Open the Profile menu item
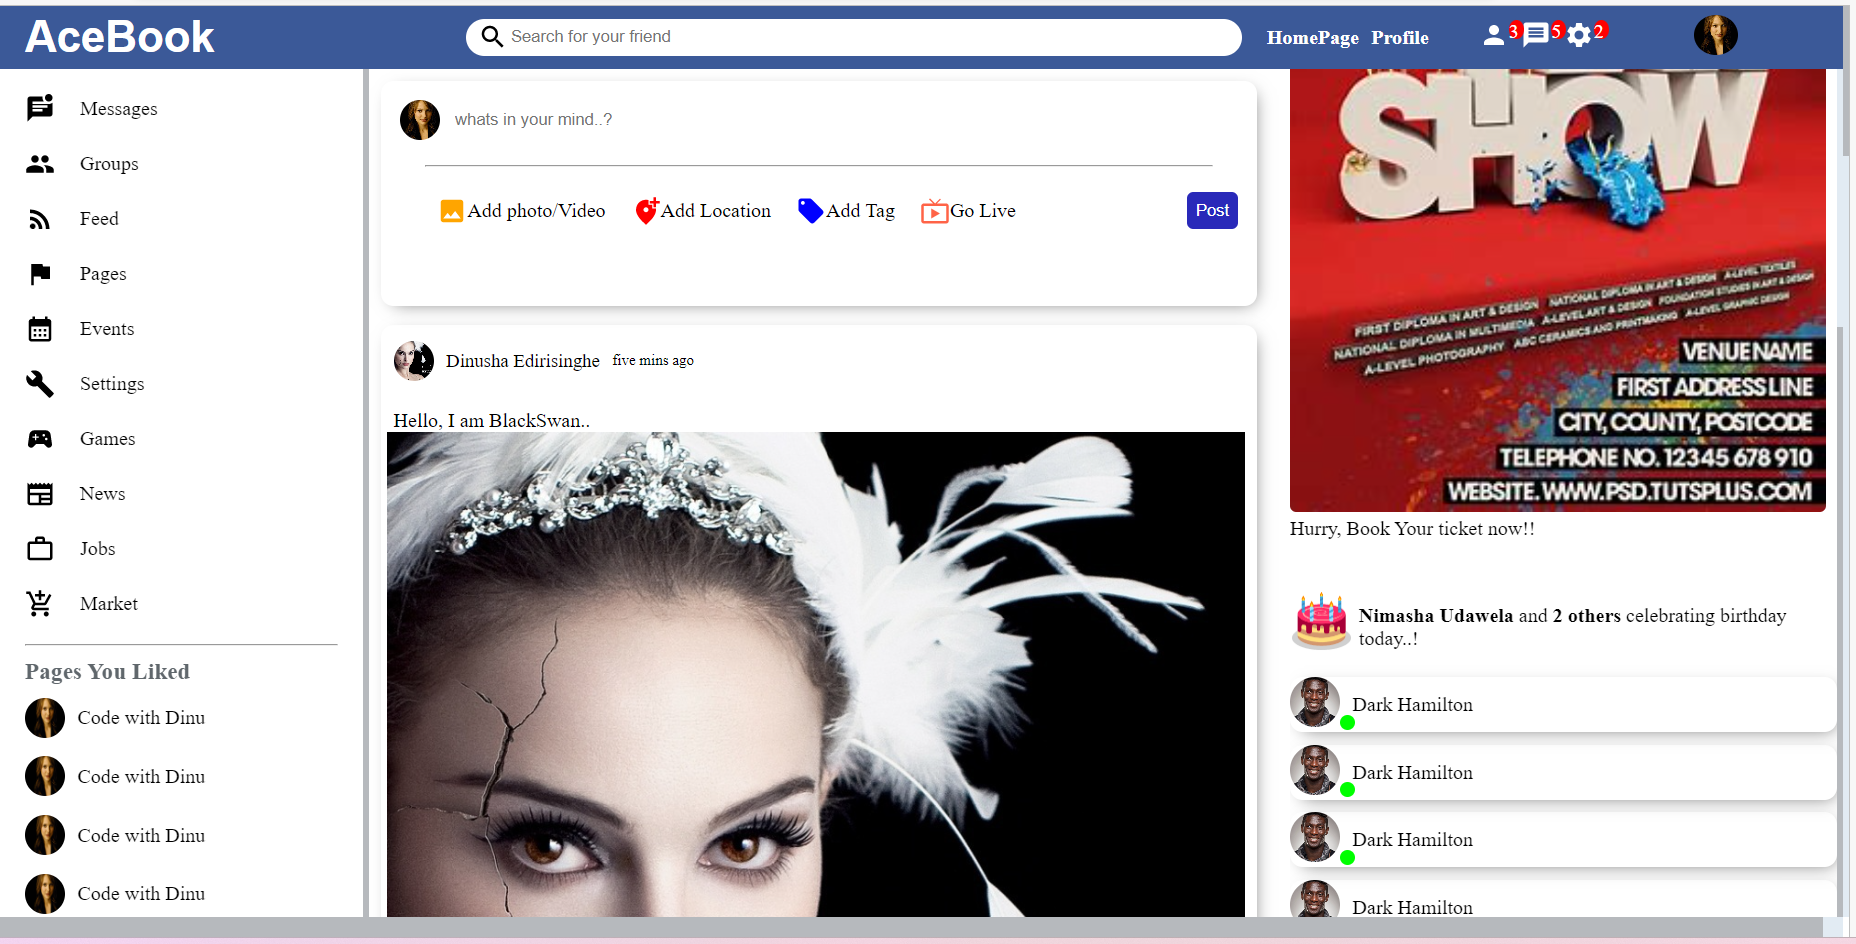 coord(1400,37)
